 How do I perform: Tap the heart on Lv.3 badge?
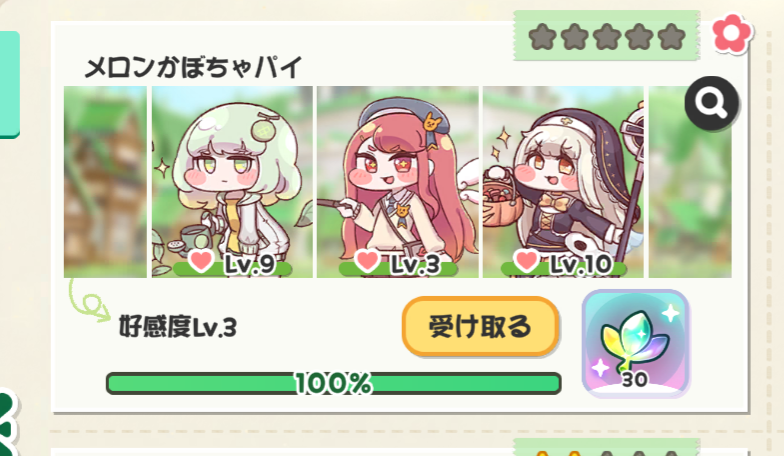click(x=366, y=262)
